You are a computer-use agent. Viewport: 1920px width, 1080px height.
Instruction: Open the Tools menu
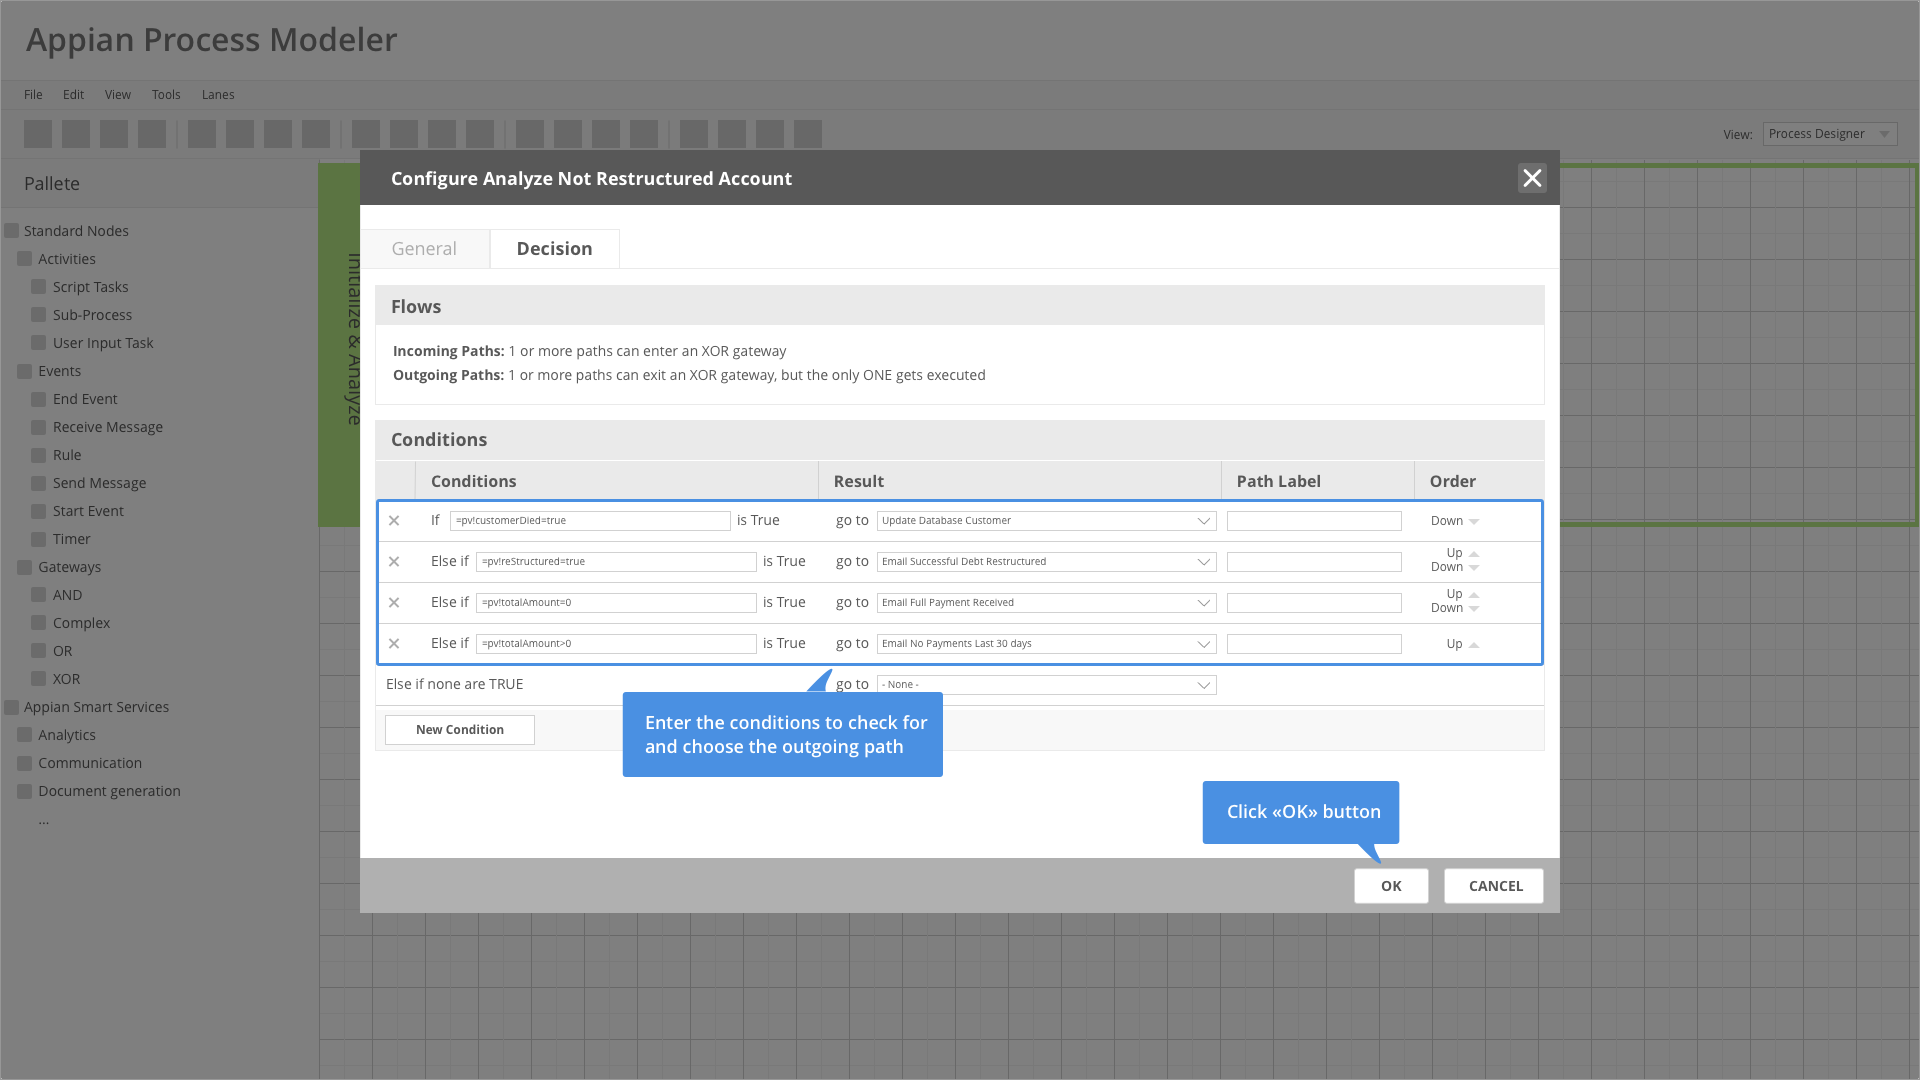[166, 95]
